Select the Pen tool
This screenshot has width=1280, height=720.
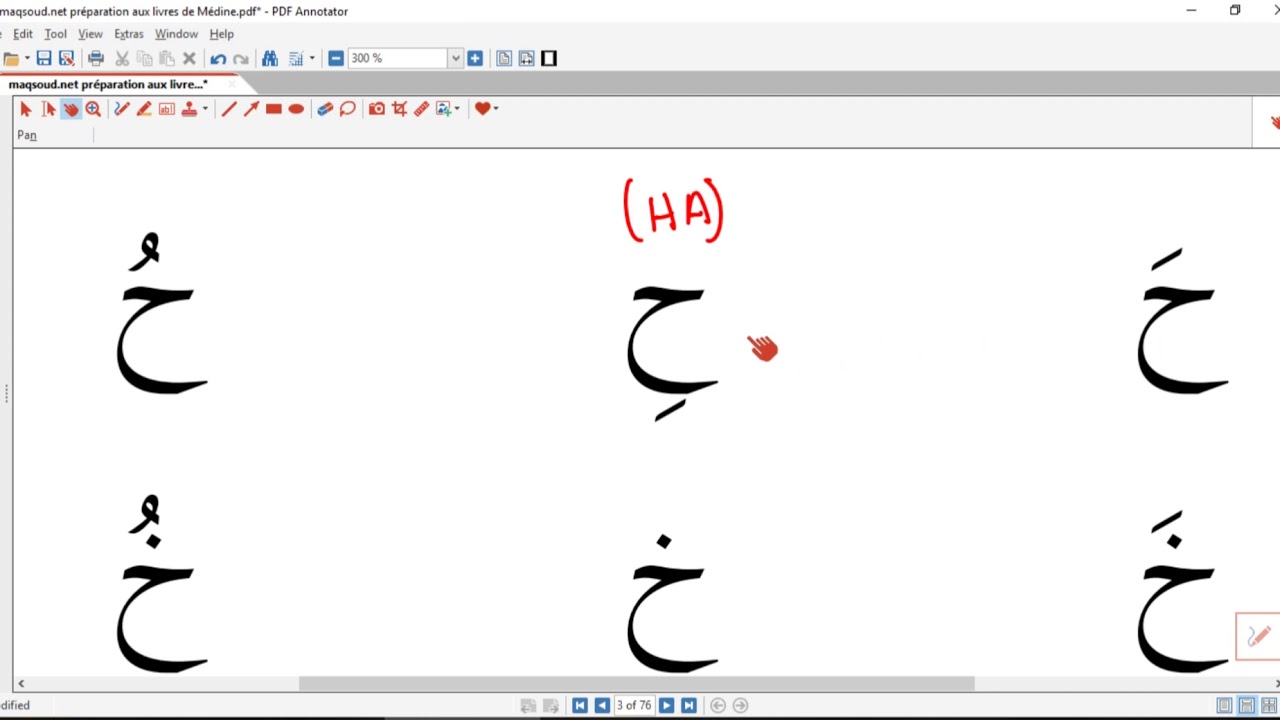122,108
